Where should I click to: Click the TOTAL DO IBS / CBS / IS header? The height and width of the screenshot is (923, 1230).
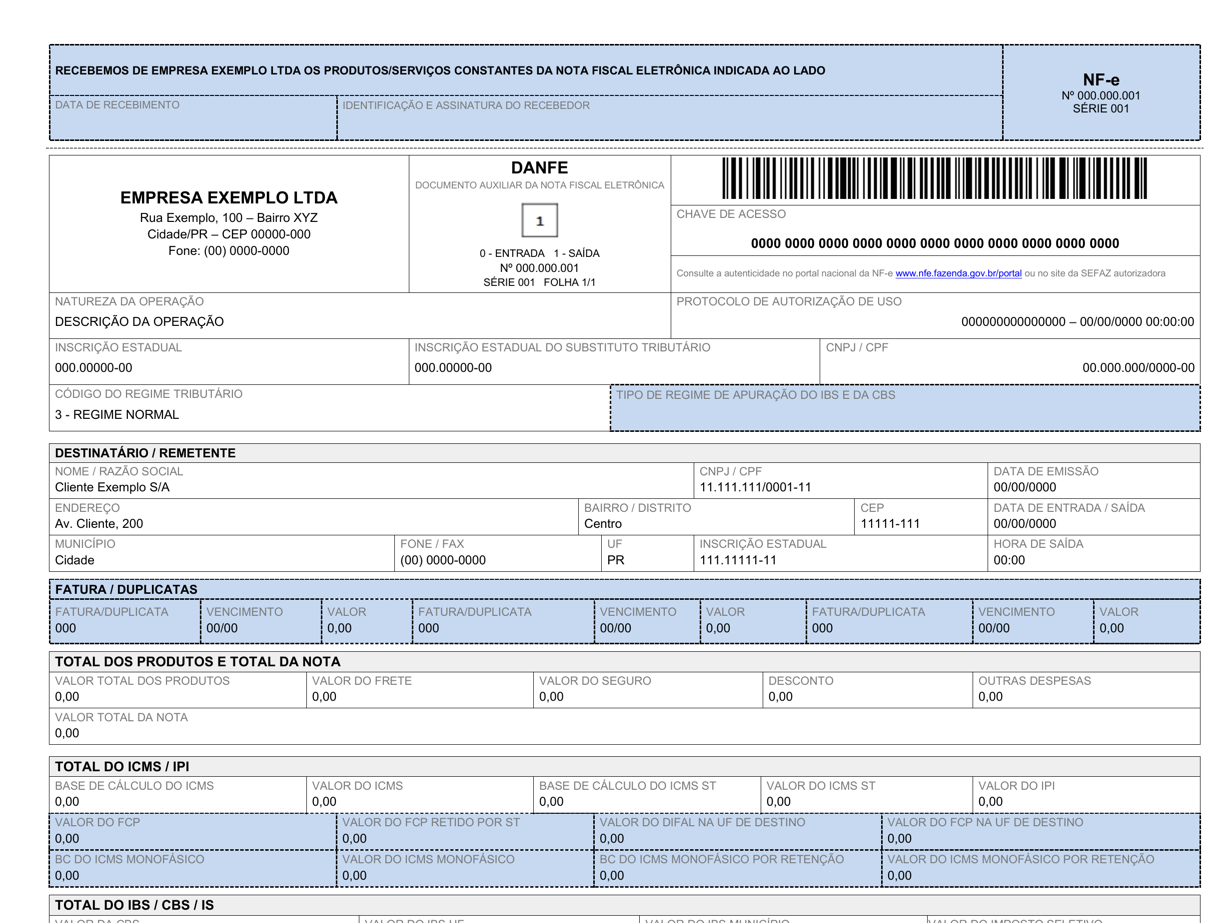click(624, 905)
